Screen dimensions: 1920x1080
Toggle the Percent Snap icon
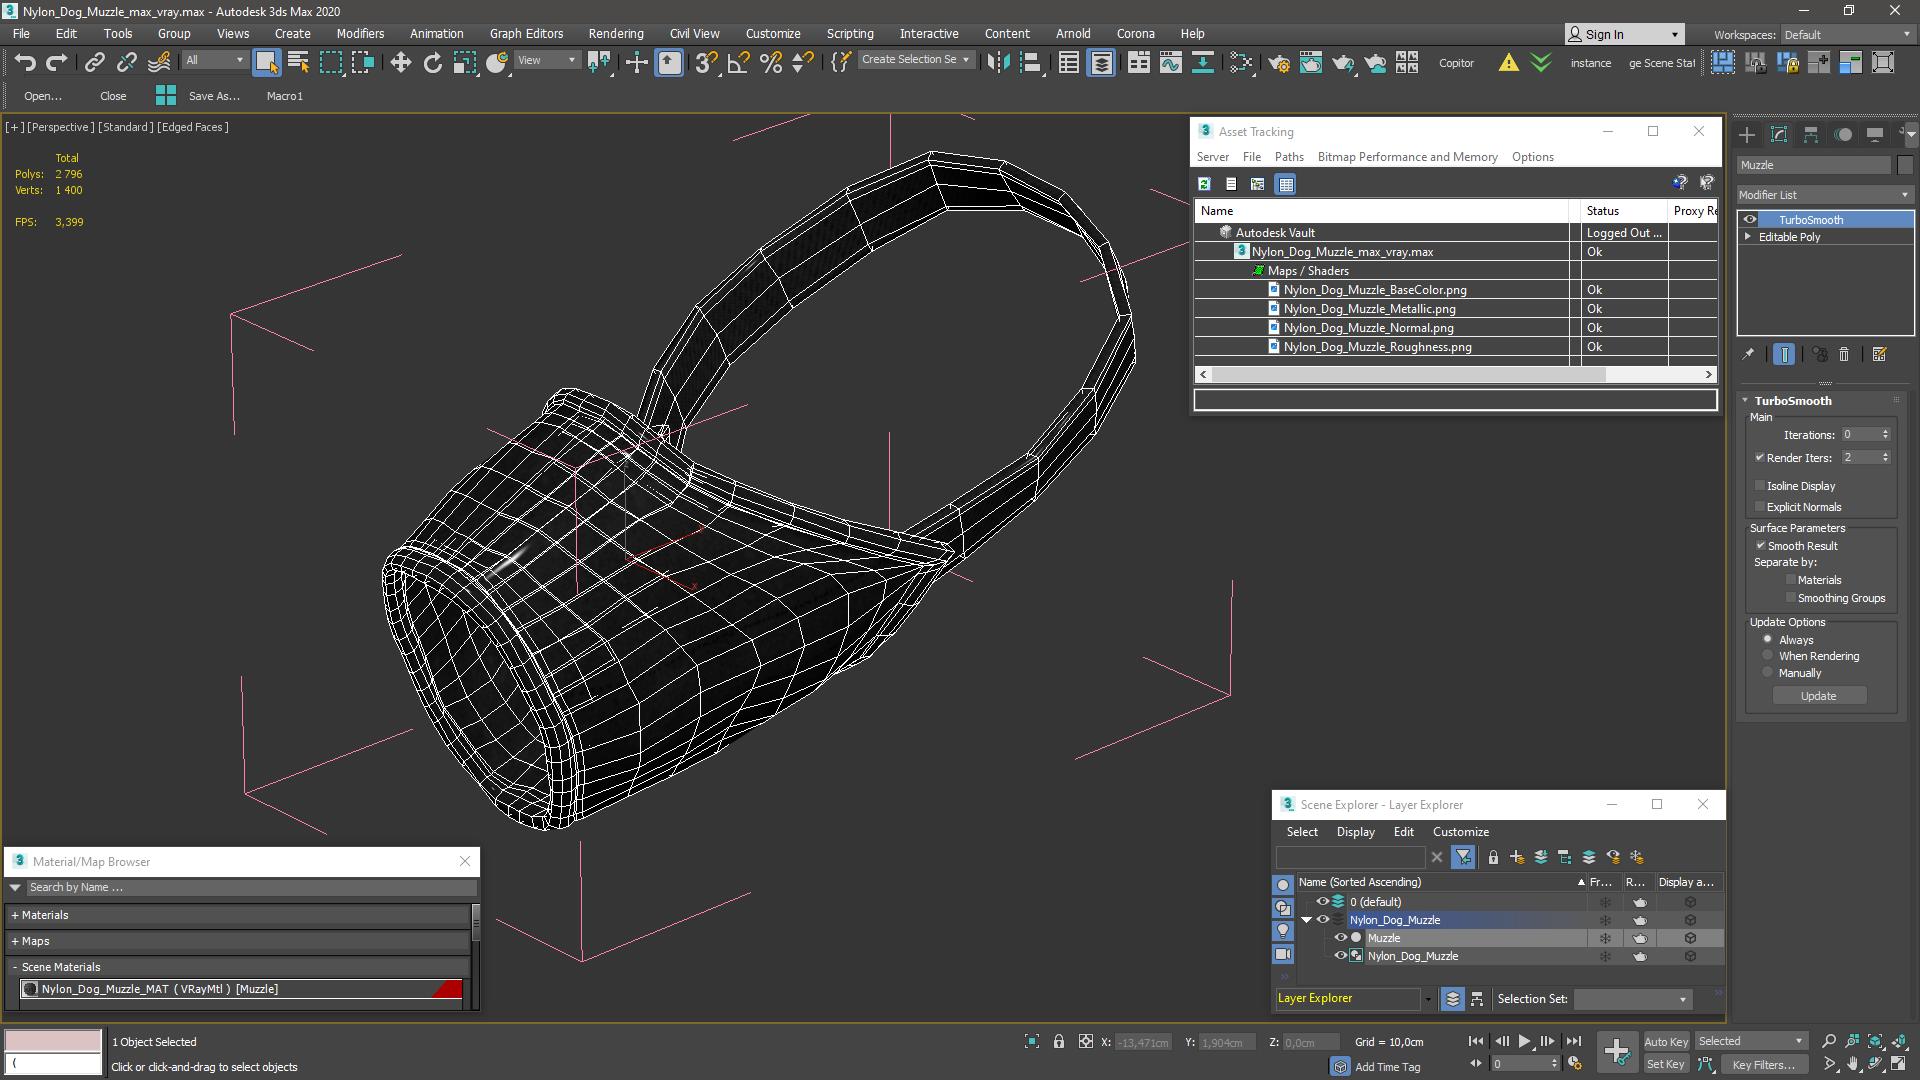click(770, 62)
